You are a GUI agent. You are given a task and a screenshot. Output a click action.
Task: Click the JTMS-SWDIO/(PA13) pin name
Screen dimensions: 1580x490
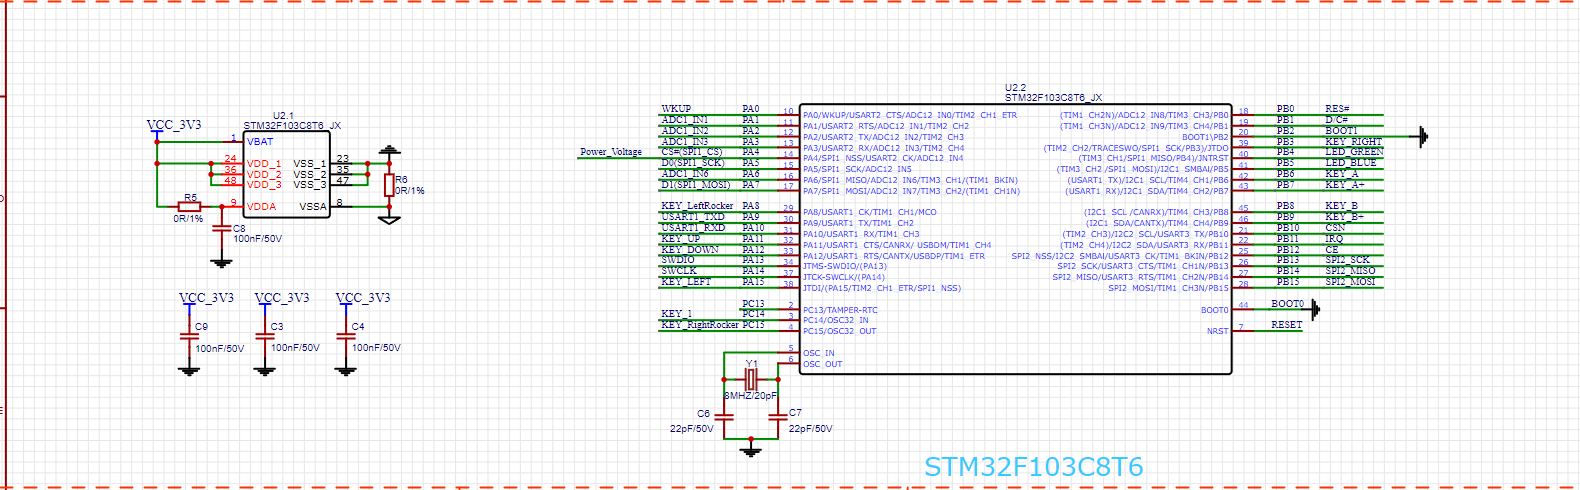tap(845, 266)
